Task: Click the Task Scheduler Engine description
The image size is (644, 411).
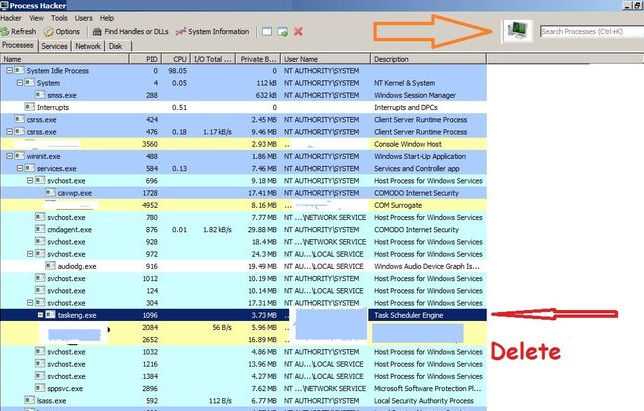Action: coord(409,315)
